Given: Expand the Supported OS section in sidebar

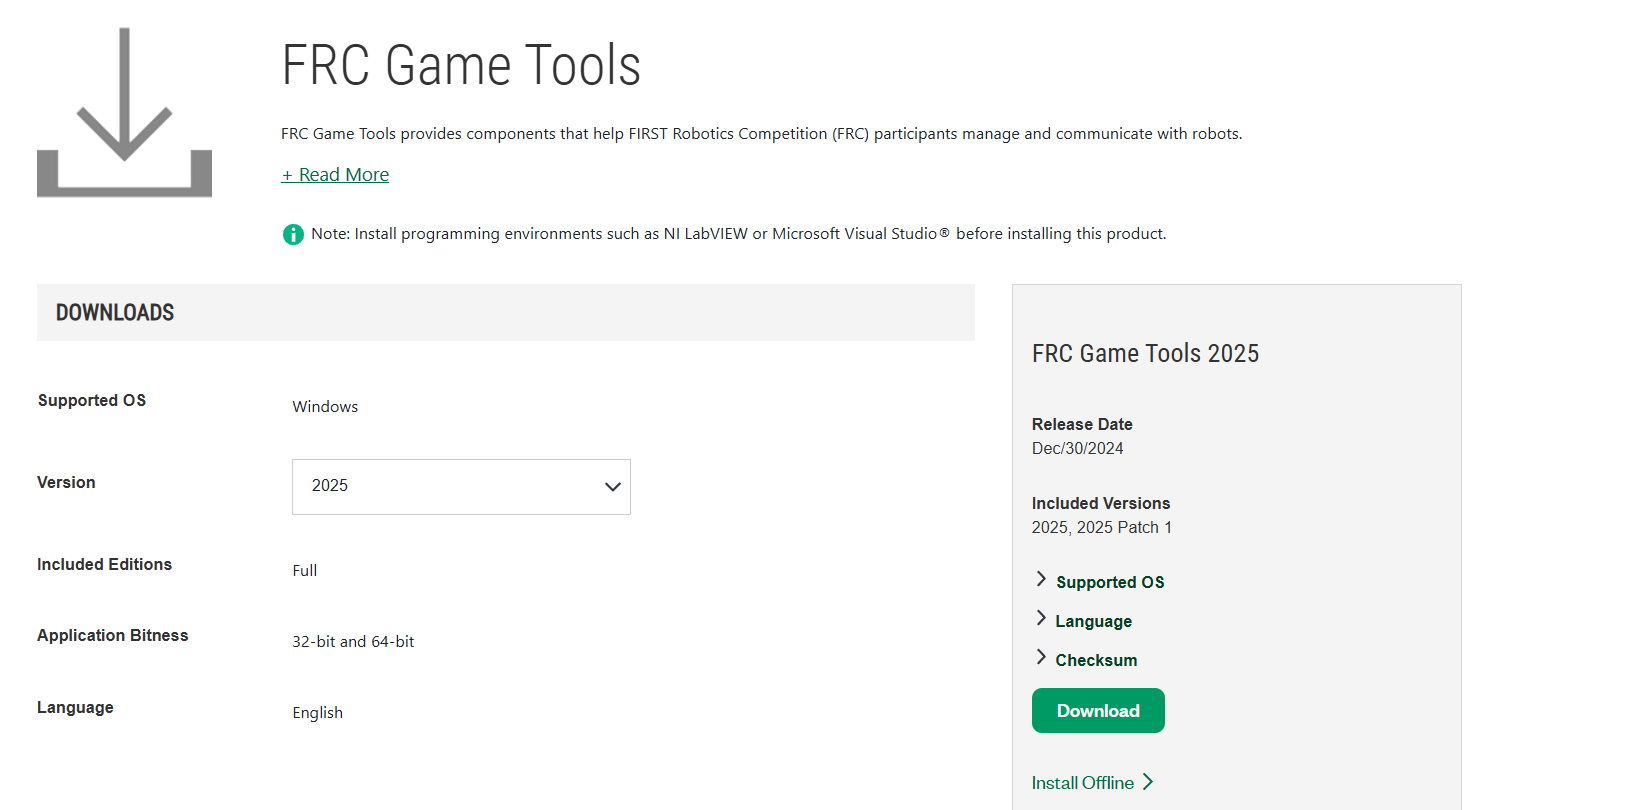Looking at the screenshot, I should 1100,582.
